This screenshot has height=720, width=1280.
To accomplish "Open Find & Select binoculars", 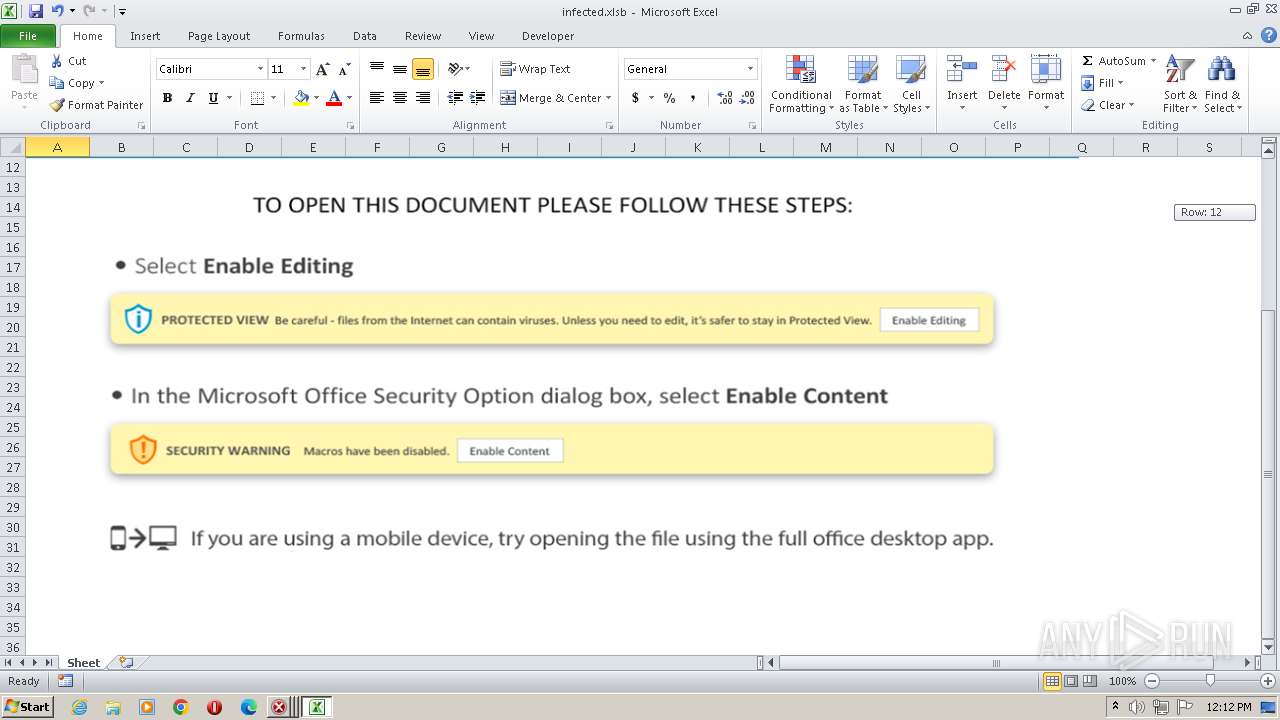I will [1222, 84].
